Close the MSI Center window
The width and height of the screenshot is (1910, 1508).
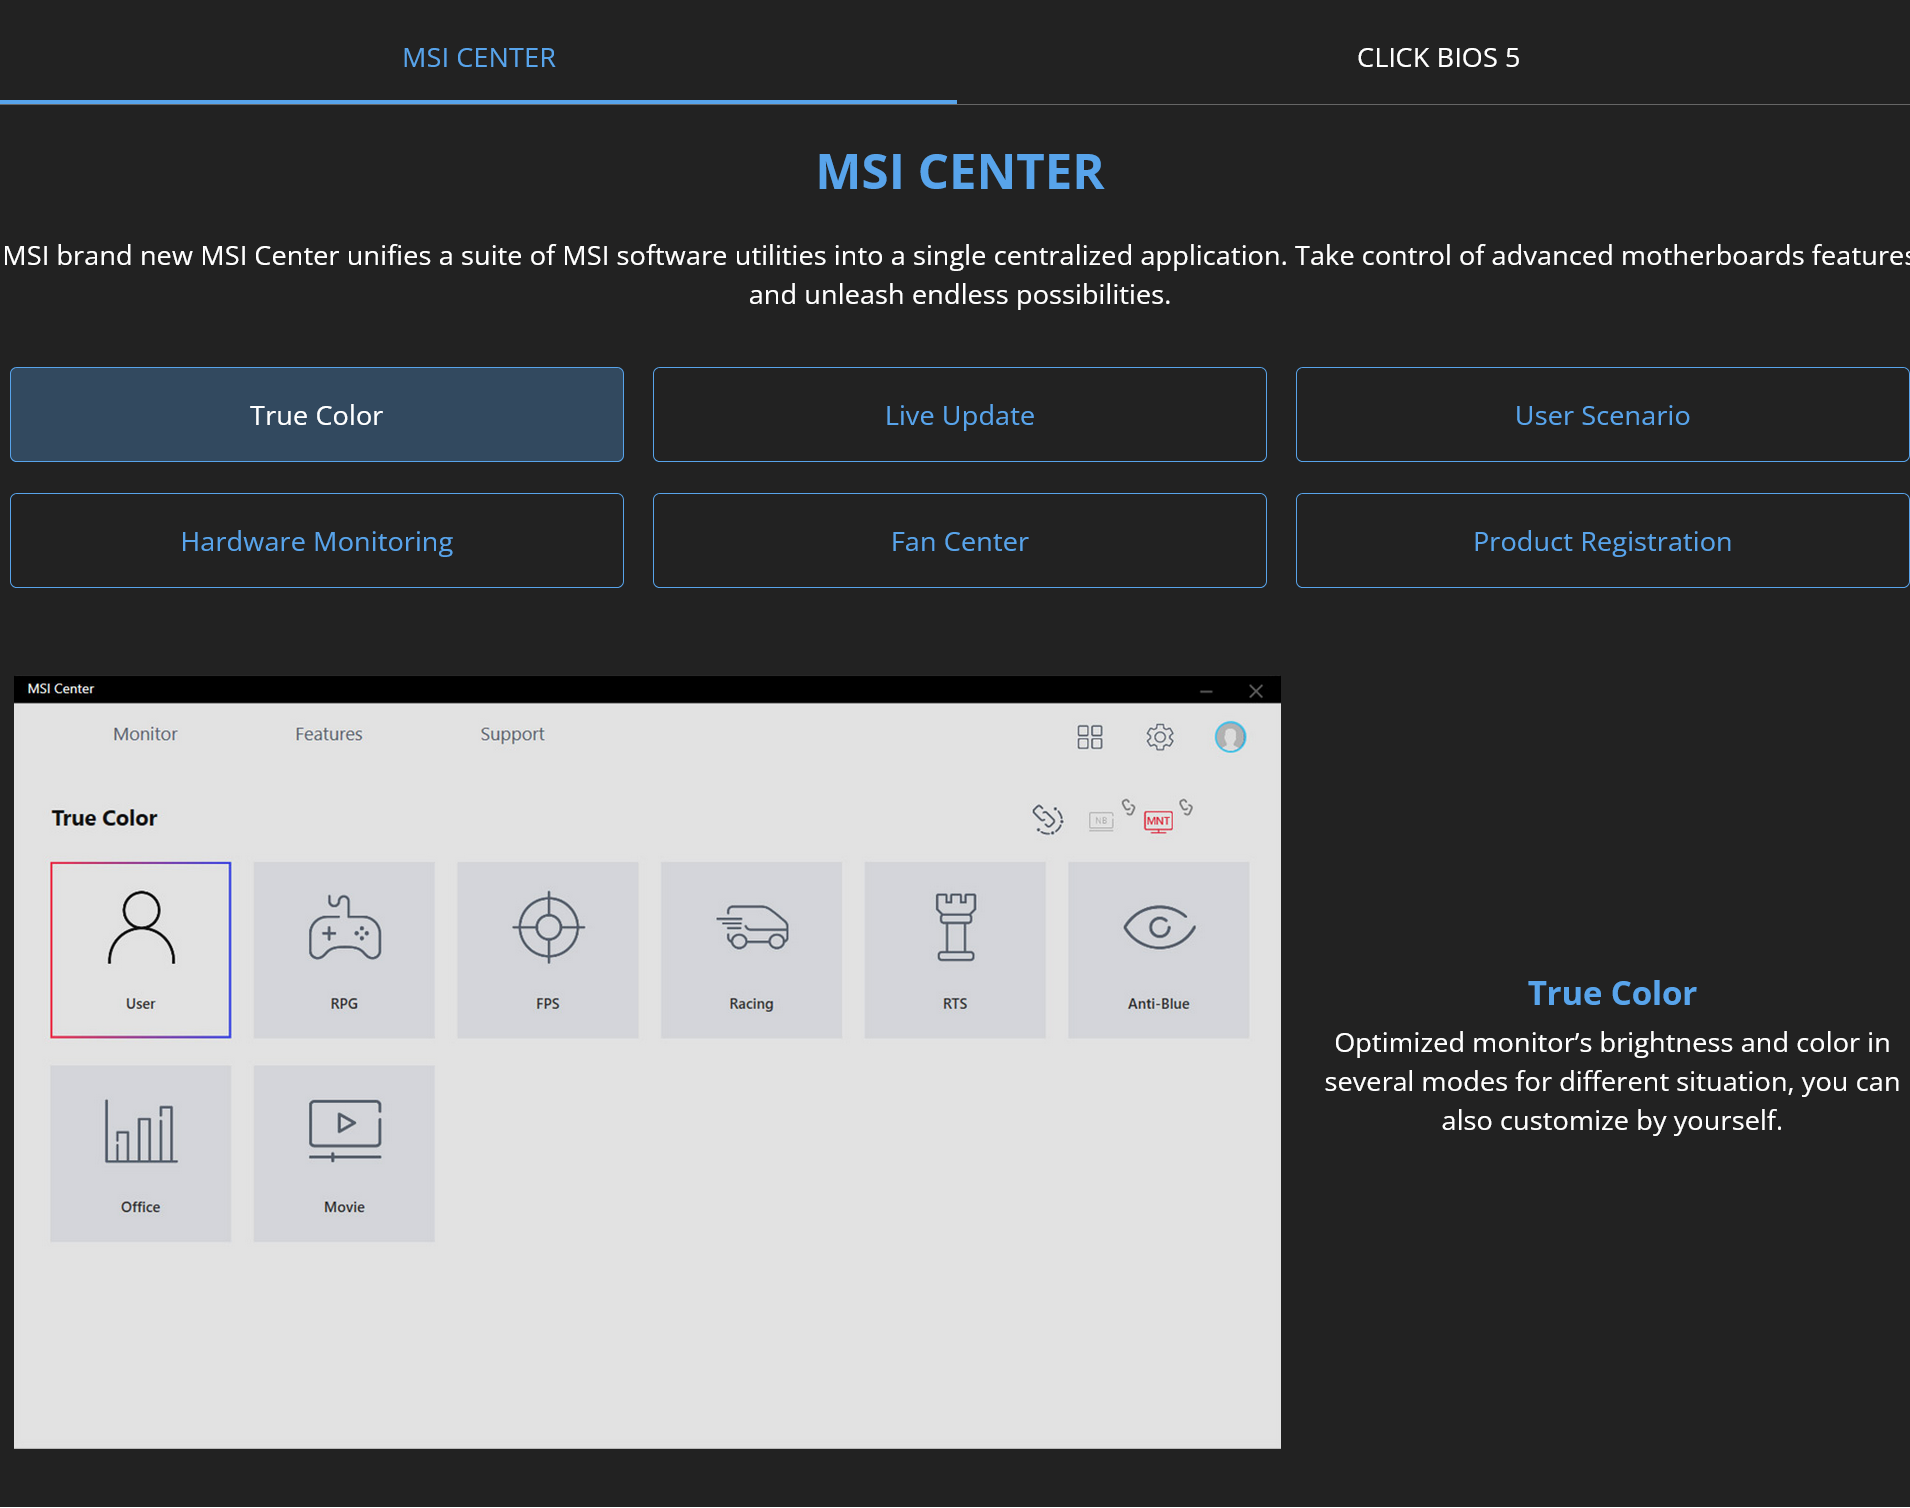pyautogui.click(x=1256, y=691)
